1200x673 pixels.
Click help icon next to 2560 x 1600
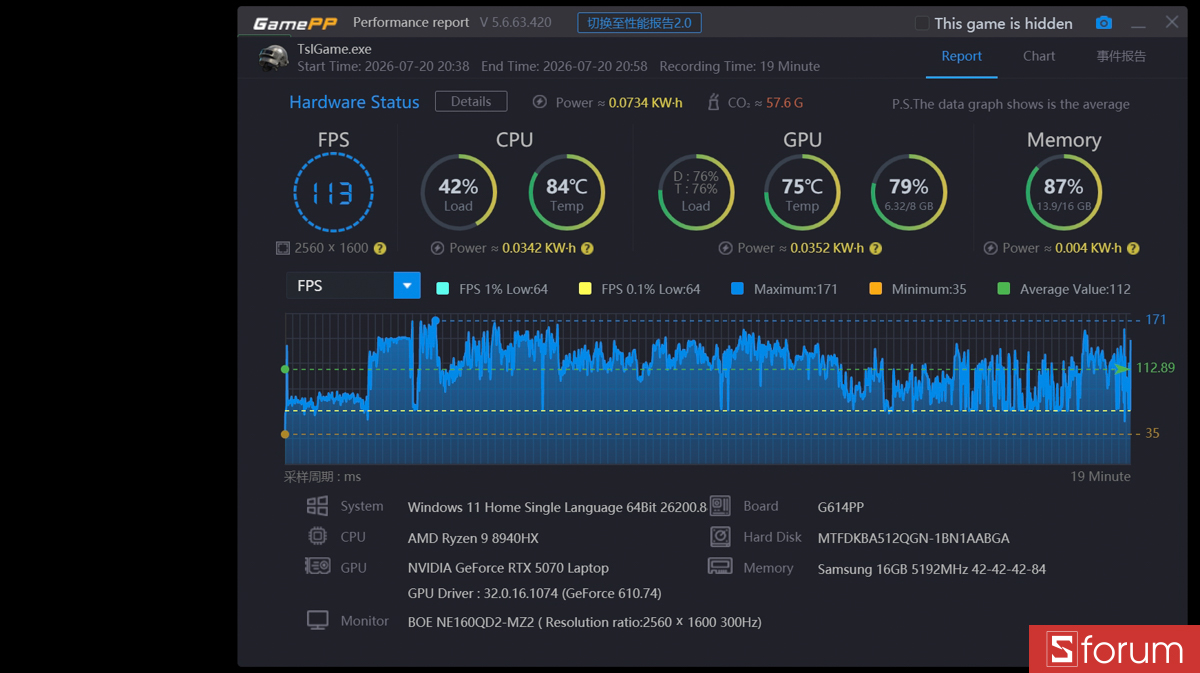[x=380, y=248]
